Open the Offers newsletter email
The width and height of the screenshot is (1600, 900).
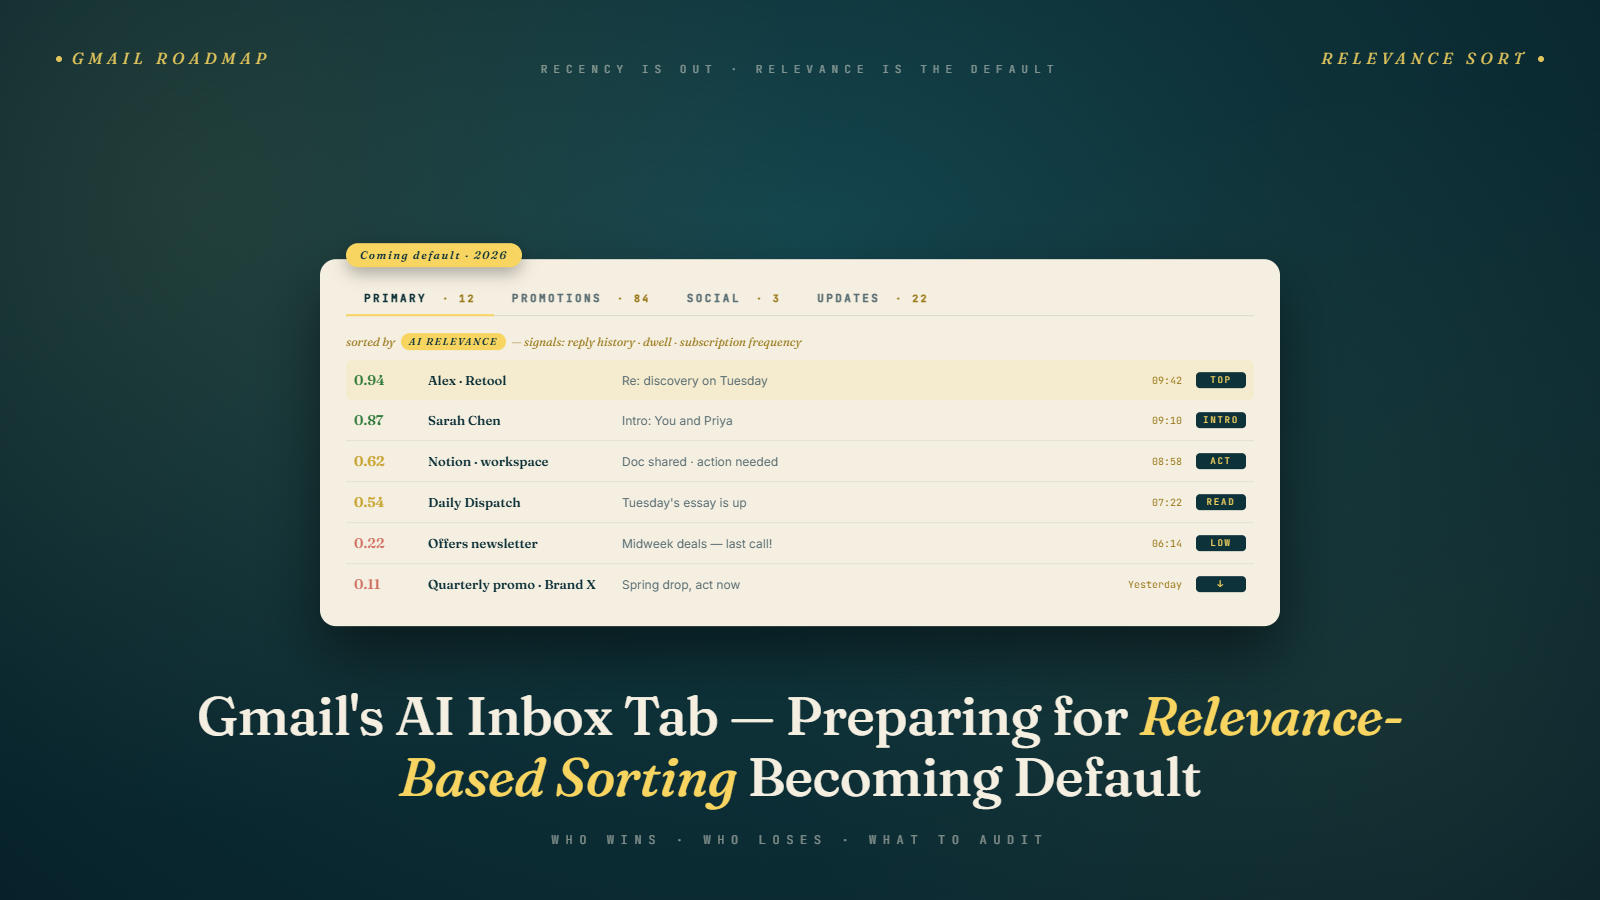(799, 543)
